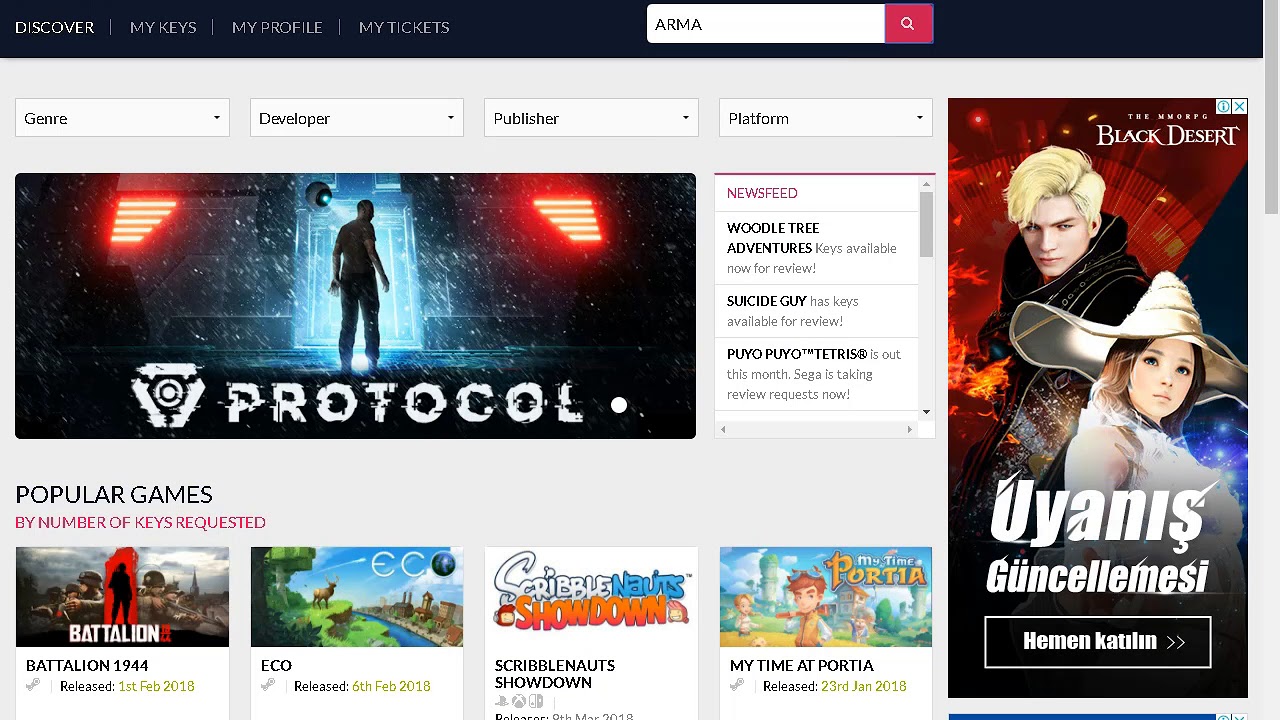Click the Hemen katılın ad button

pos(1098,642)
